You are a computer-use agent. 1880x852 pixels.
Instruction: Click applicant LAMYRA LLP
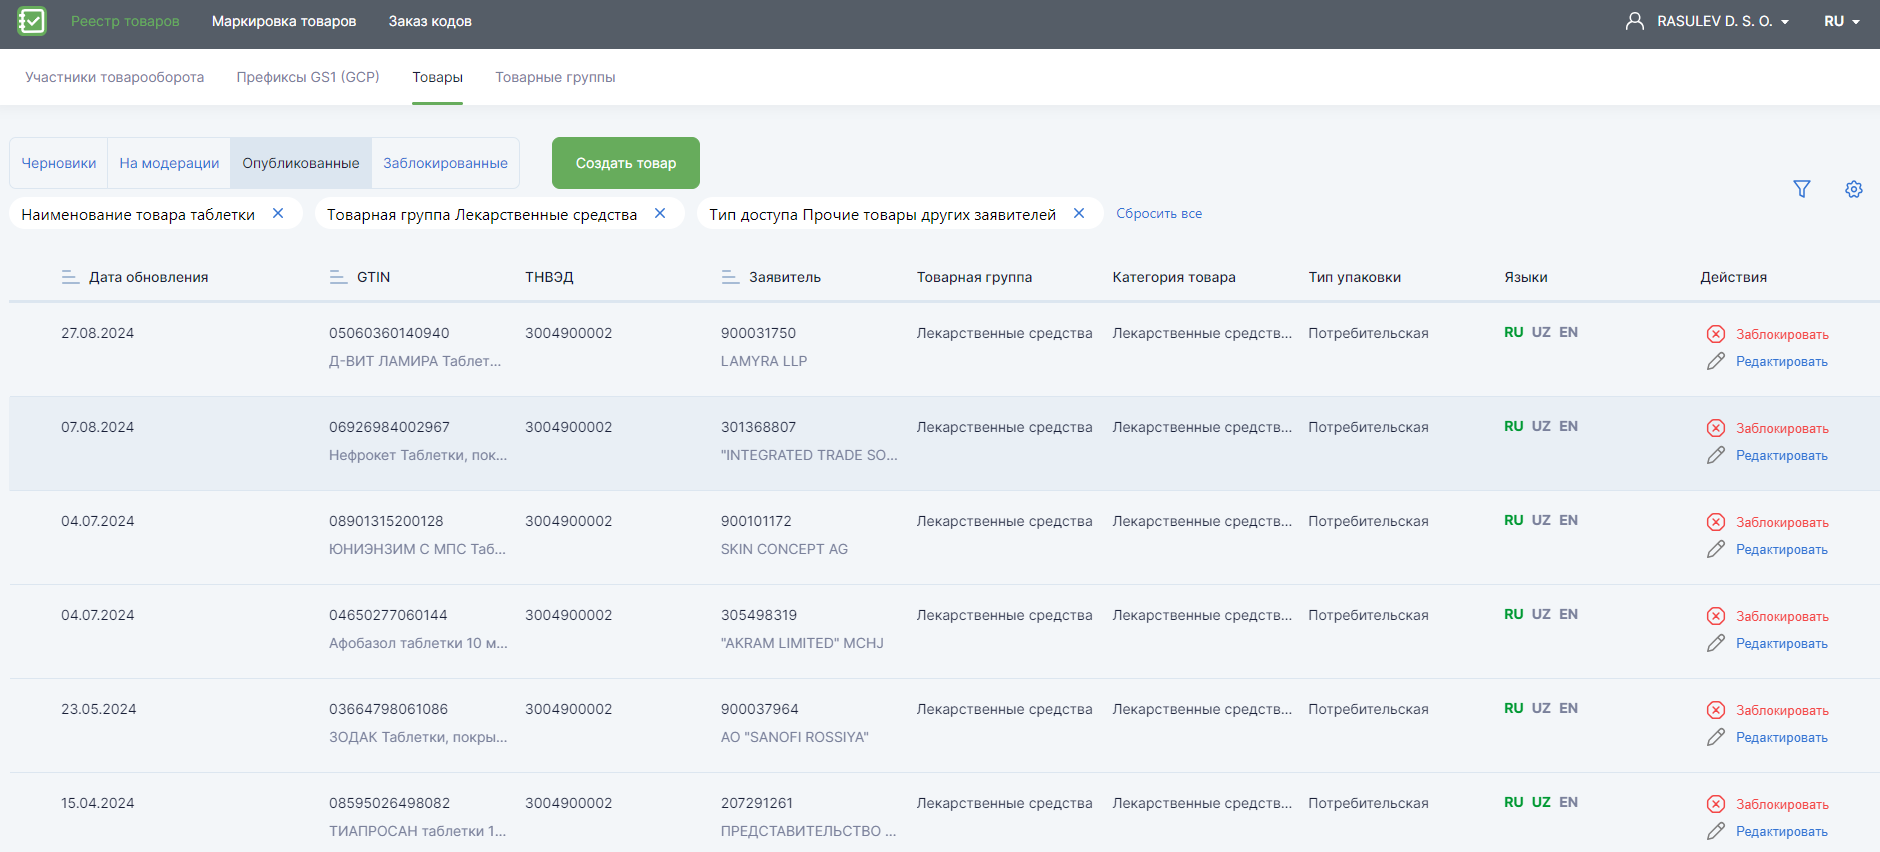tap(764, 361)
